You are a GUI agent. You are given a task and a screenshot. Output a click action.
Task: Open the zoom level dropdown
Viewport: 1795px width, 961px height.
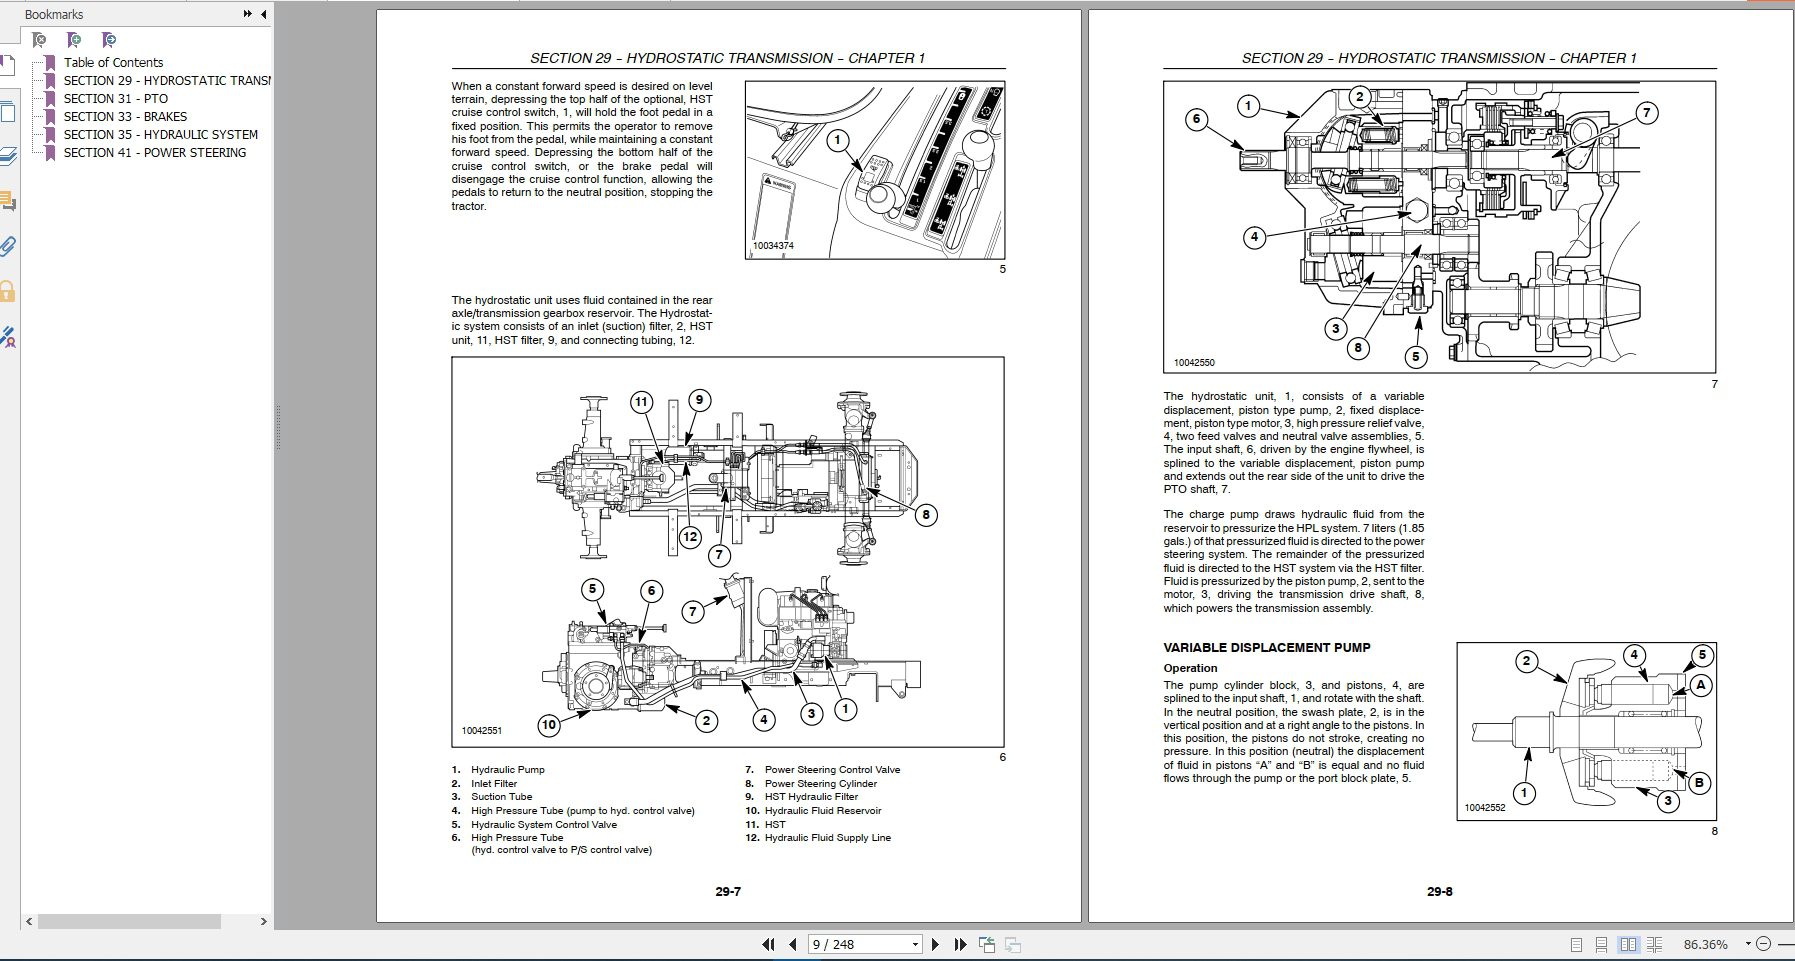click(1748, 944)
